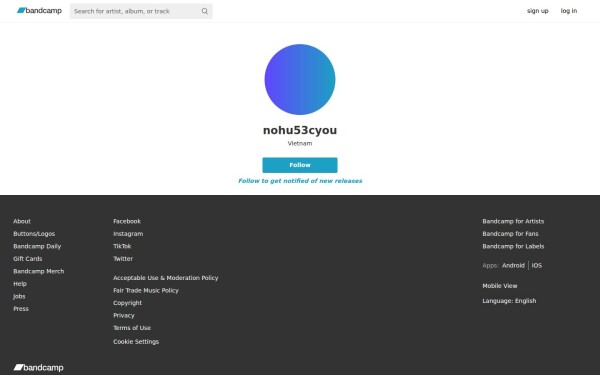Visit the Twitter footer link
The width and height of the screenshot is (600, 375).
(x=123, y=259)
